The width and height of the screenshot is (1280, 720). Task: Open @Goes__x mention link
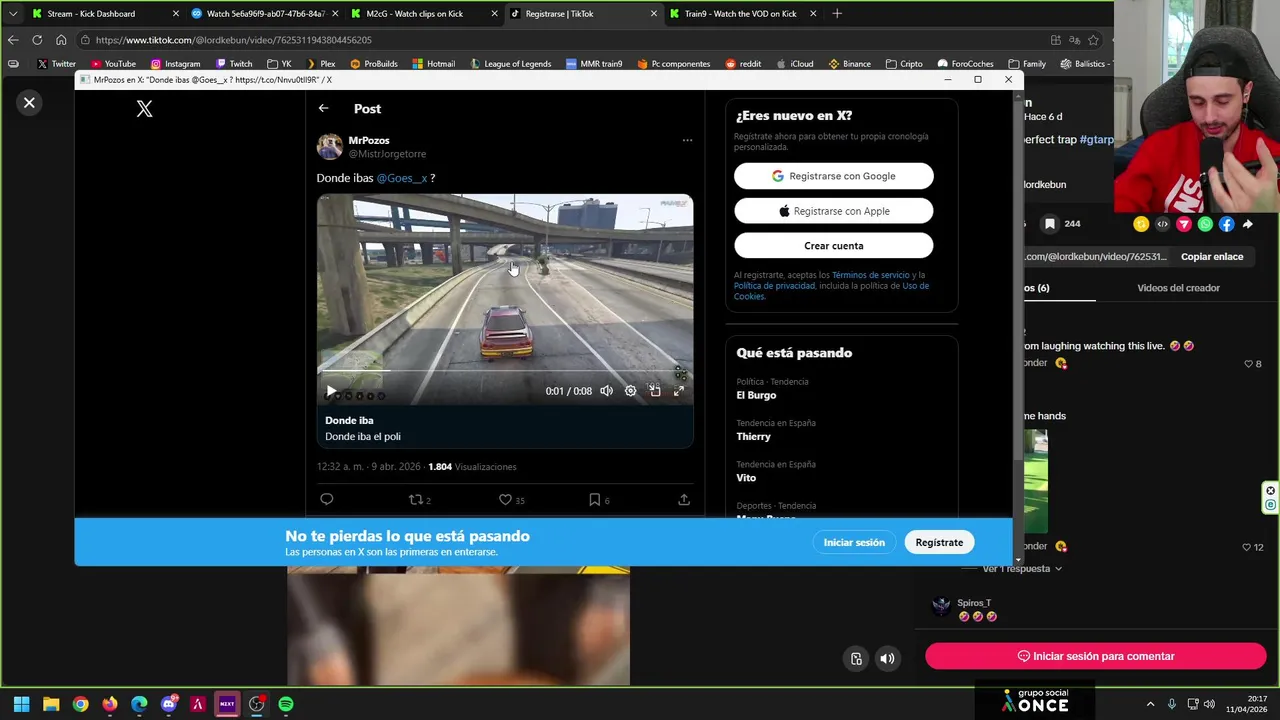[402, 178]
